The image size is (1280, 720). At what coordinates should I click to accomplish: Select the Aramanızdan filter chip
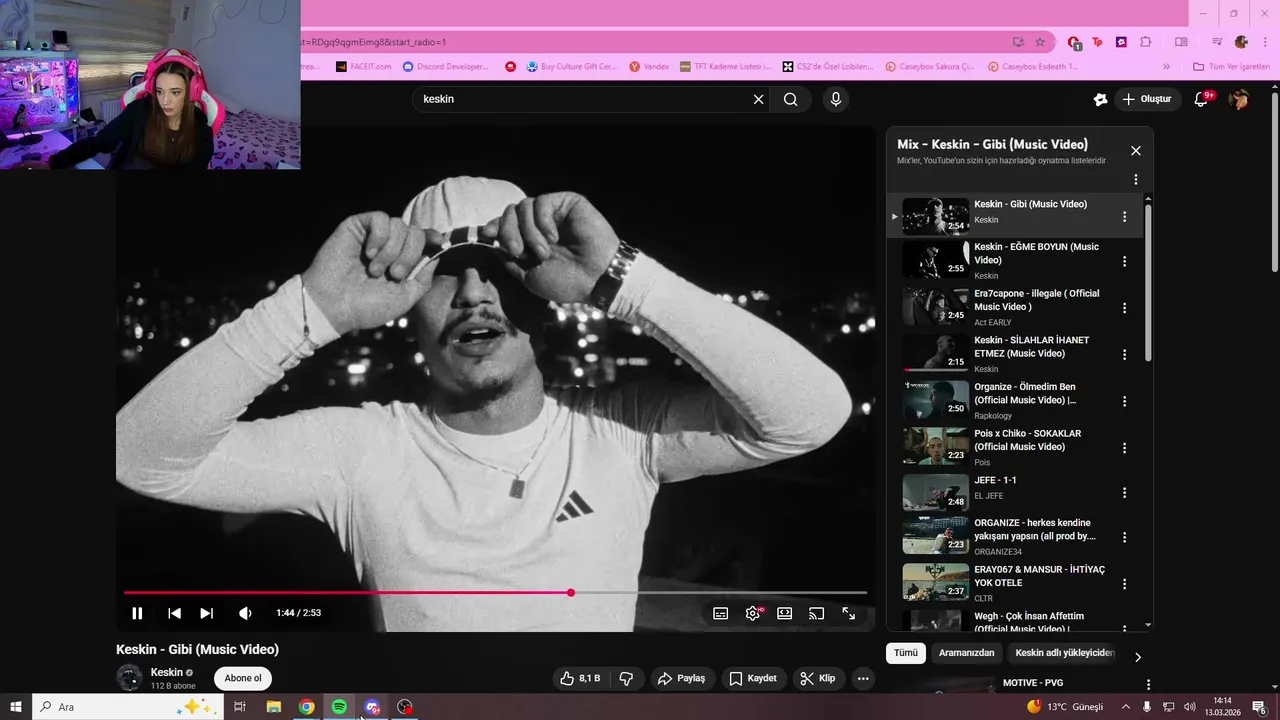(967, 653)
